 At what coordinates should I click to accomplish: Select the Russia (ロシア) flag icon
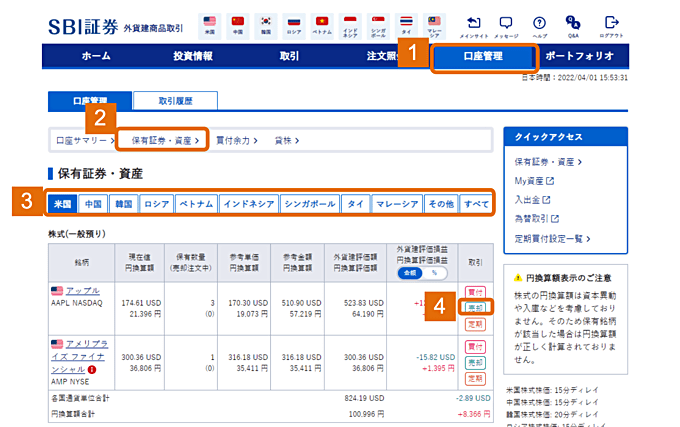[x=294, y=26]
